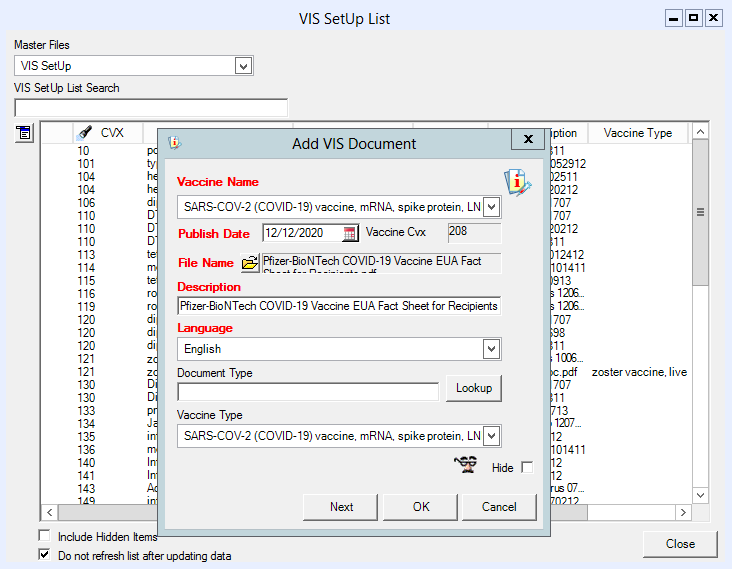This screenshot has height=569, width=732.
Task: Open the list options icon beside the grid
Action: (24, 133)
